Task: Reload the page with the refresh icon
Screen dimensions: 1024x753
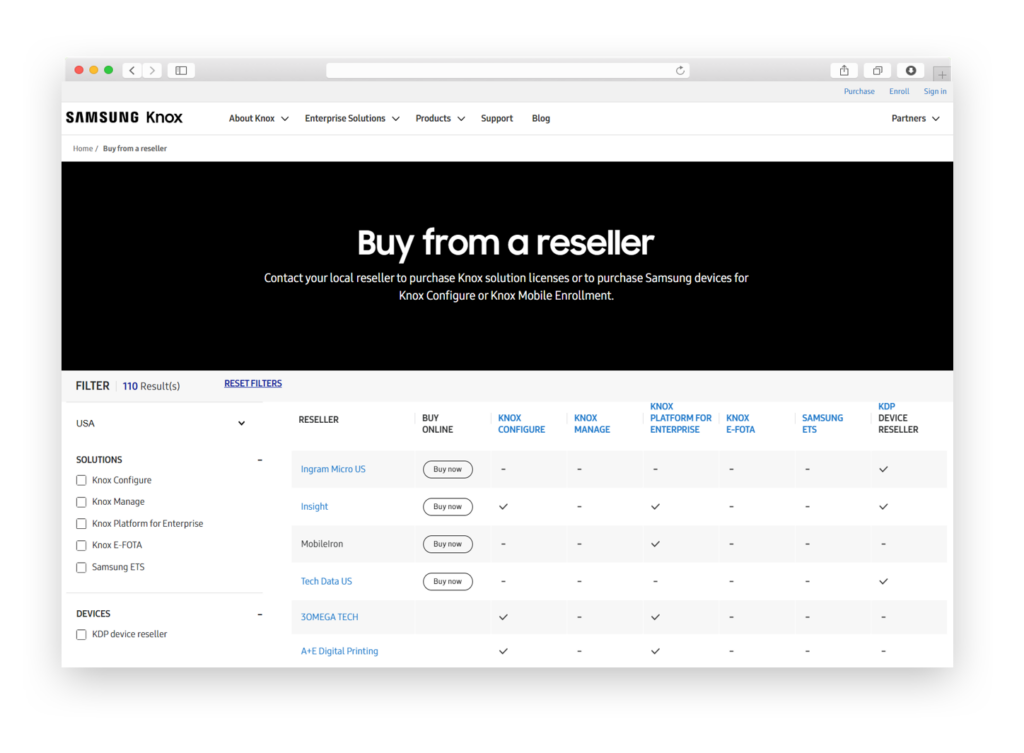Action: point(680,71)
